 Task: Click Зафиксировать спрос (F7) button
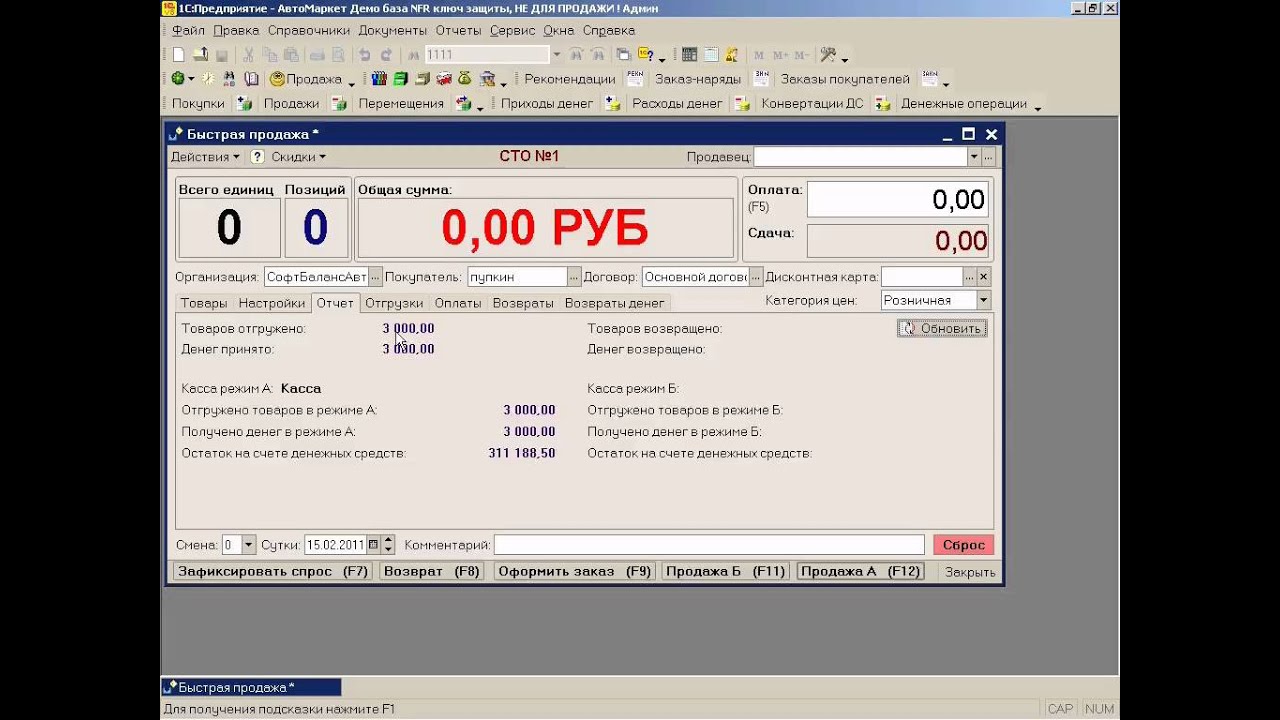(273, 572)
